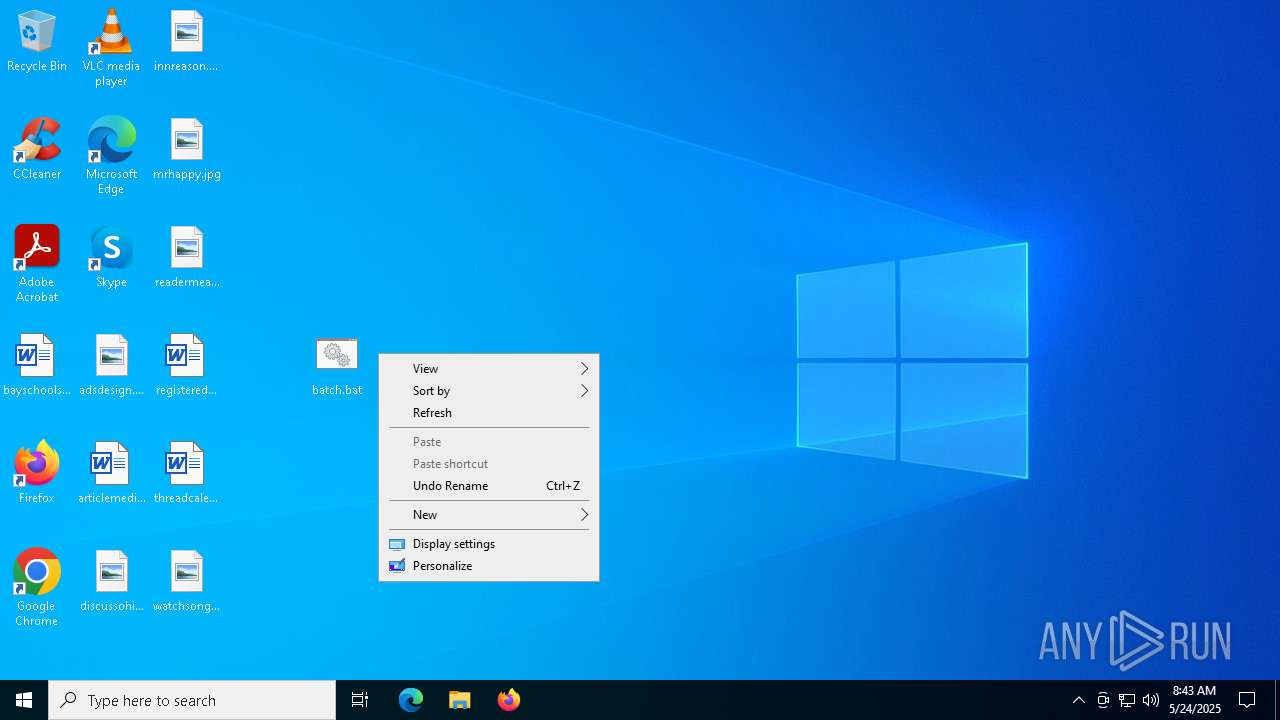Open Display settings from the context menu
The width and height of the screenshot is (1280, 720).
[489, 544]
